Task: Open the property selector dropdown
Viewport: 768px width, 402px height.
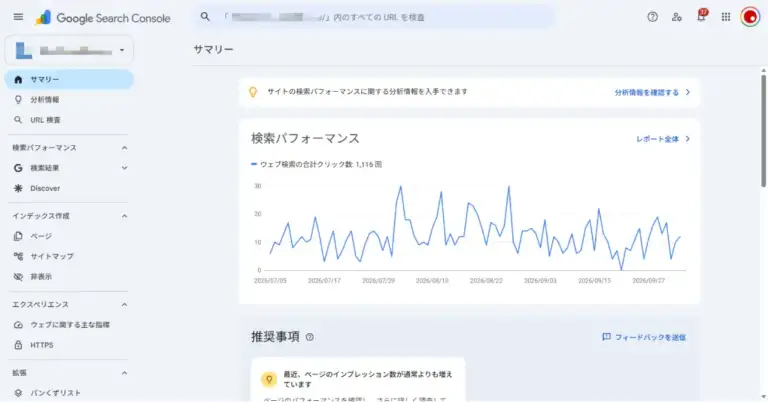Action: tap(69, 50)
